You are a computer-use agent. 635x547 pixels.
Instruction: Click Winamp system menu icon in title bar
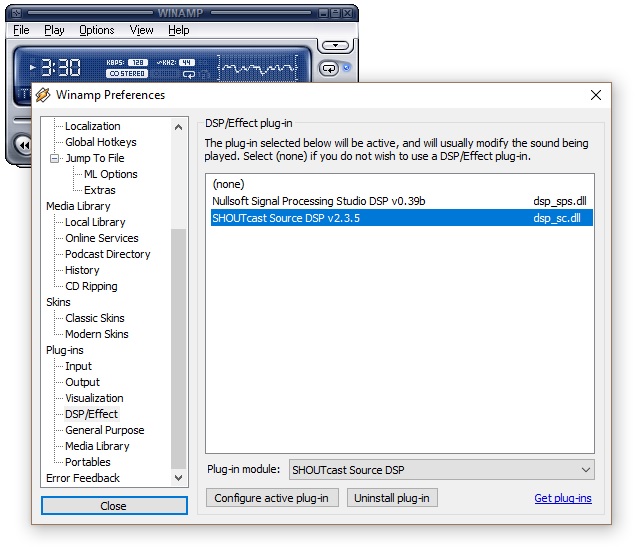pyautogui.click(x=17, y=13)
